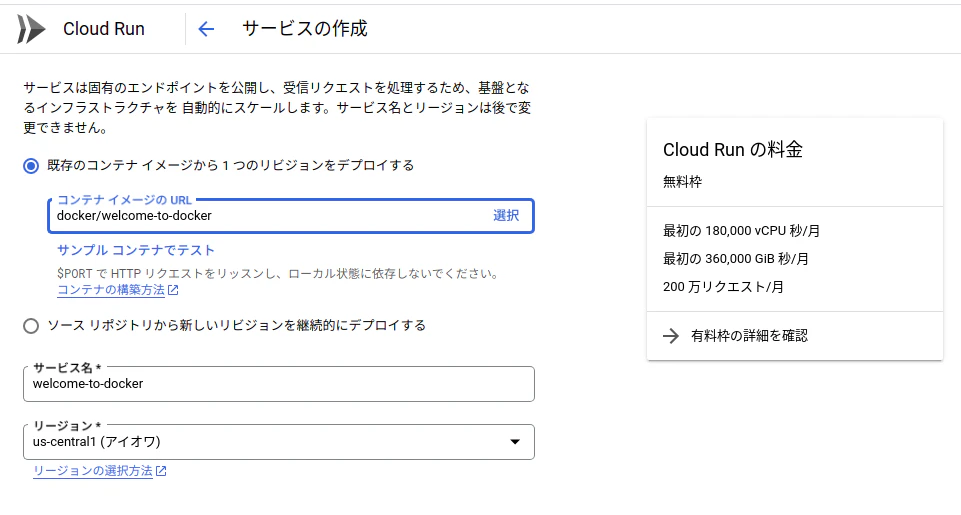
Task: Click the サンプル コンテナでテスト link
Action: tap(135, 250)
